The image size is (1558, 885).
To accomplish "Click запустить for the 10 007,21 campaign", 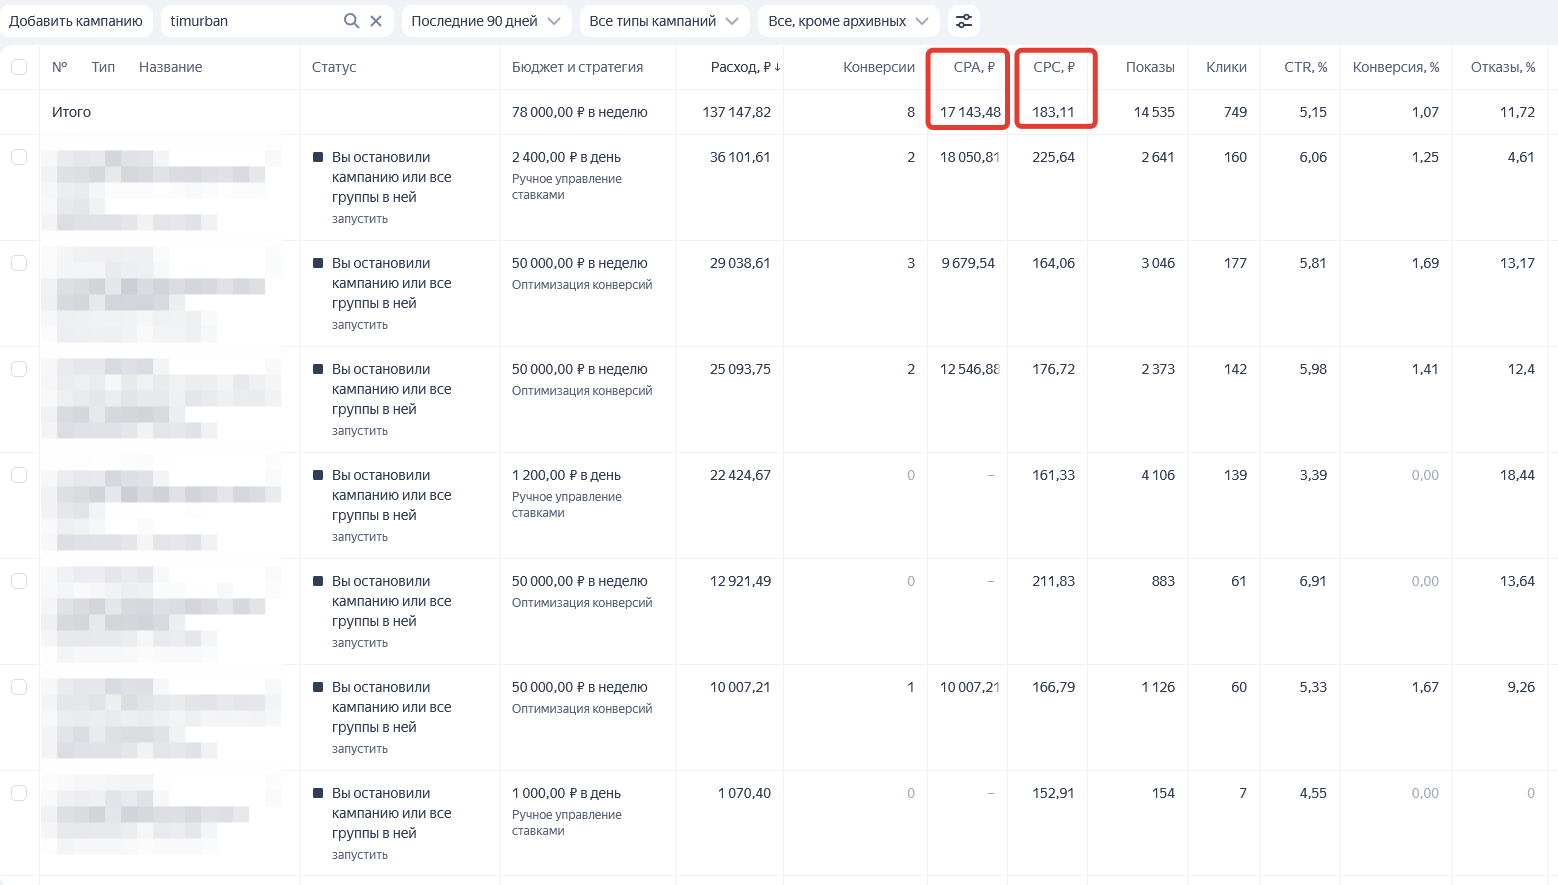I will click(x=360, y=749).
